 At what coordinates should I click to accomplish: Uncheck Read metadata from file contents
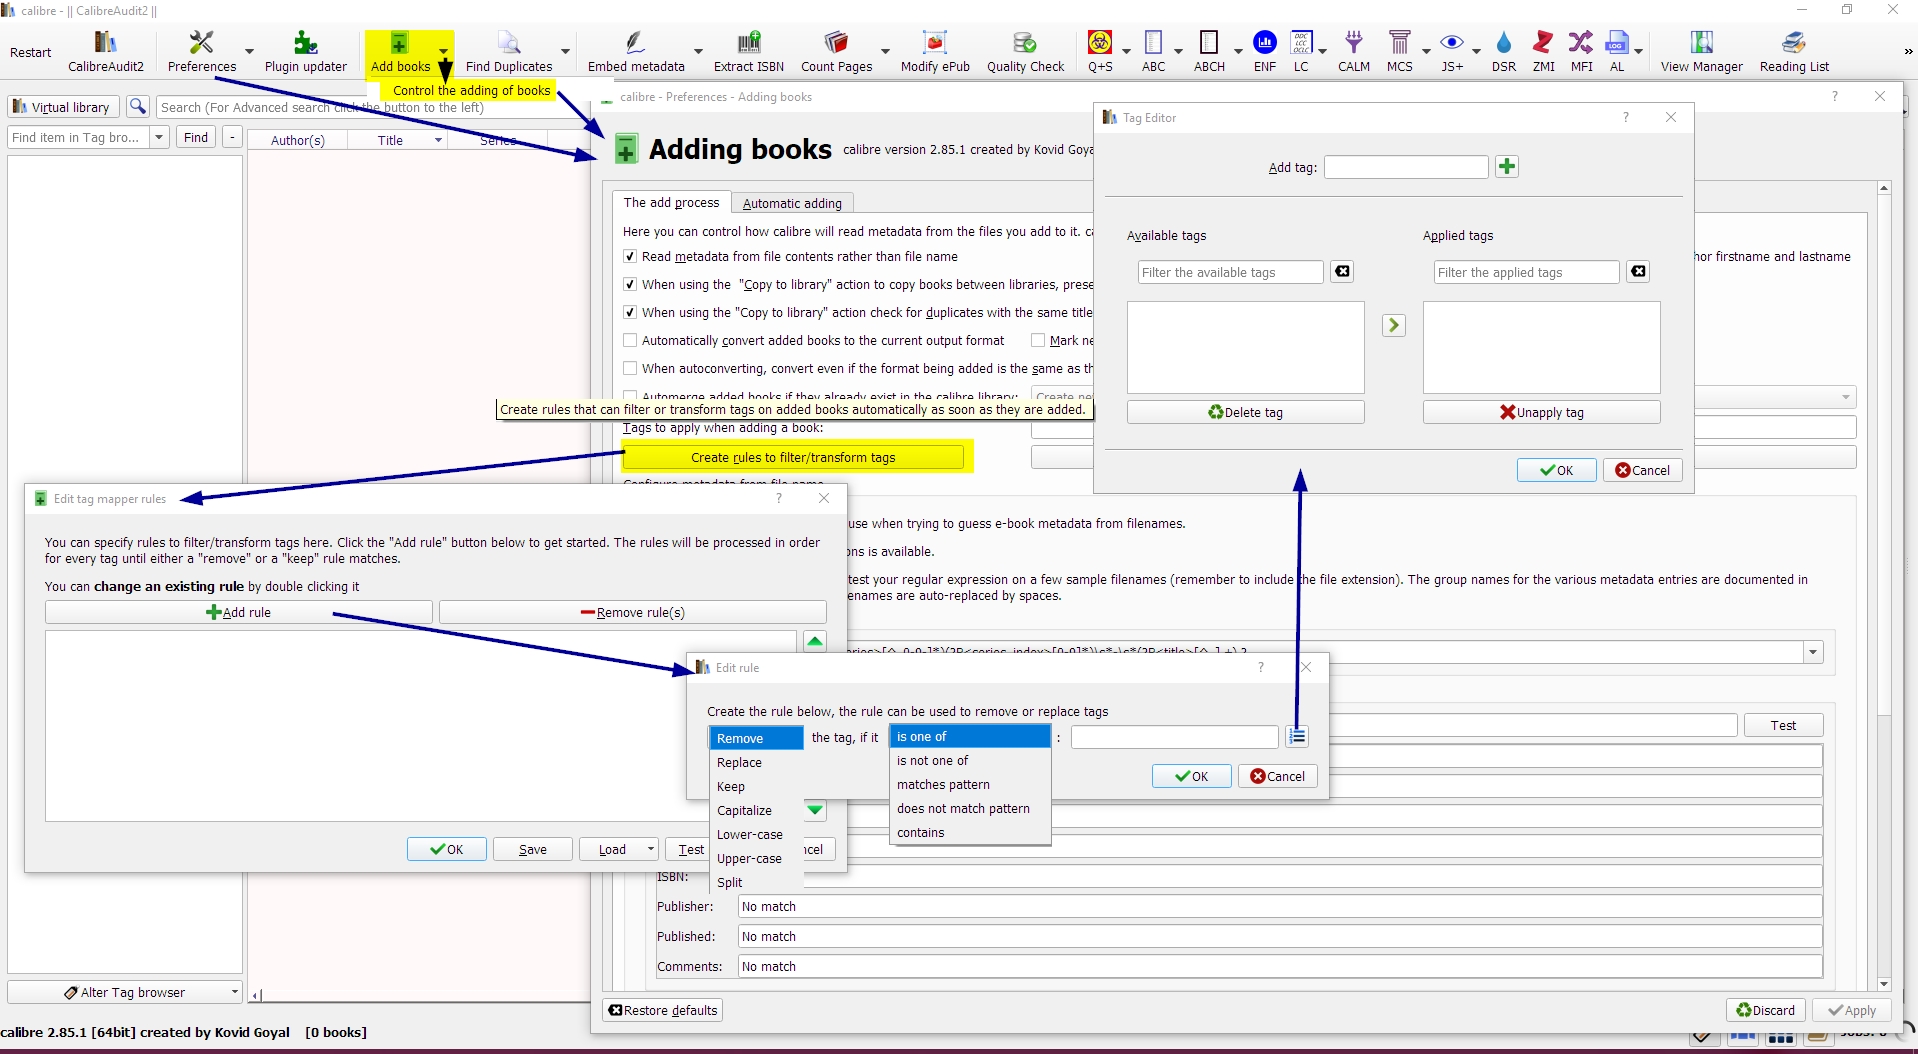pos(630,257)
